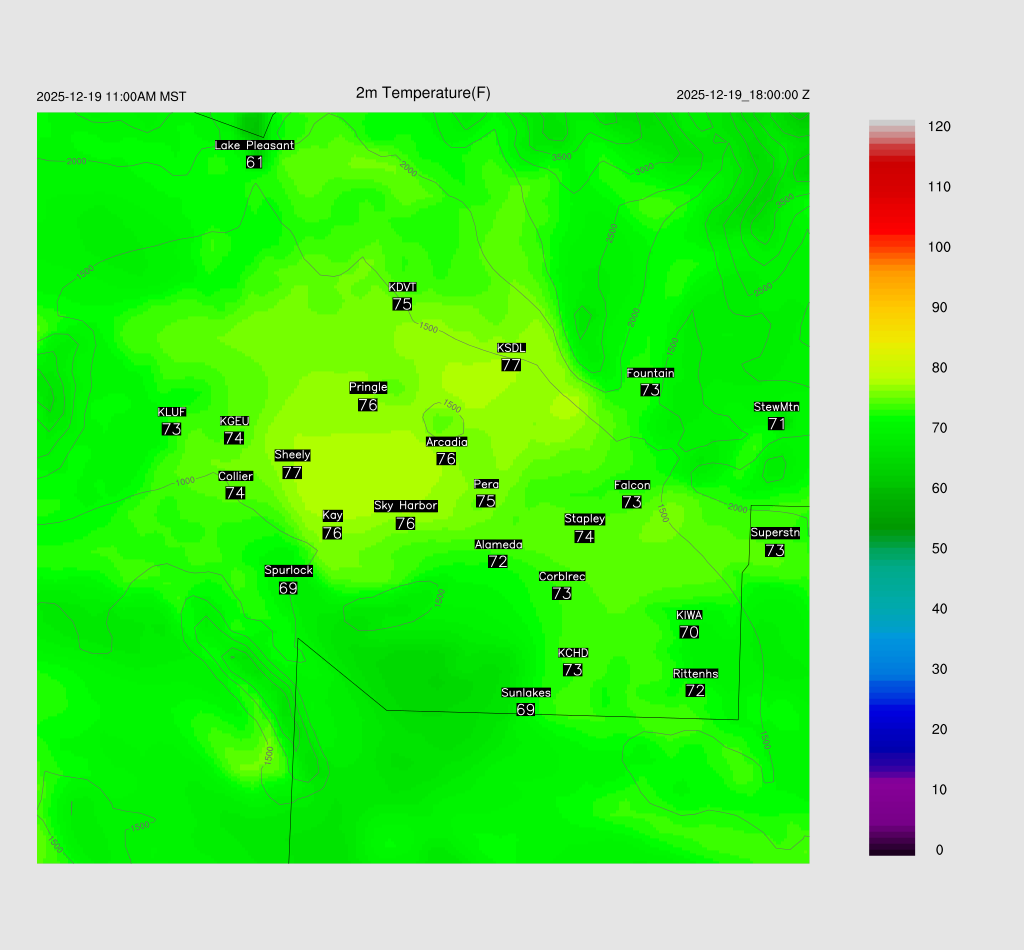Click the Corblrec station label

coord(561,576)
